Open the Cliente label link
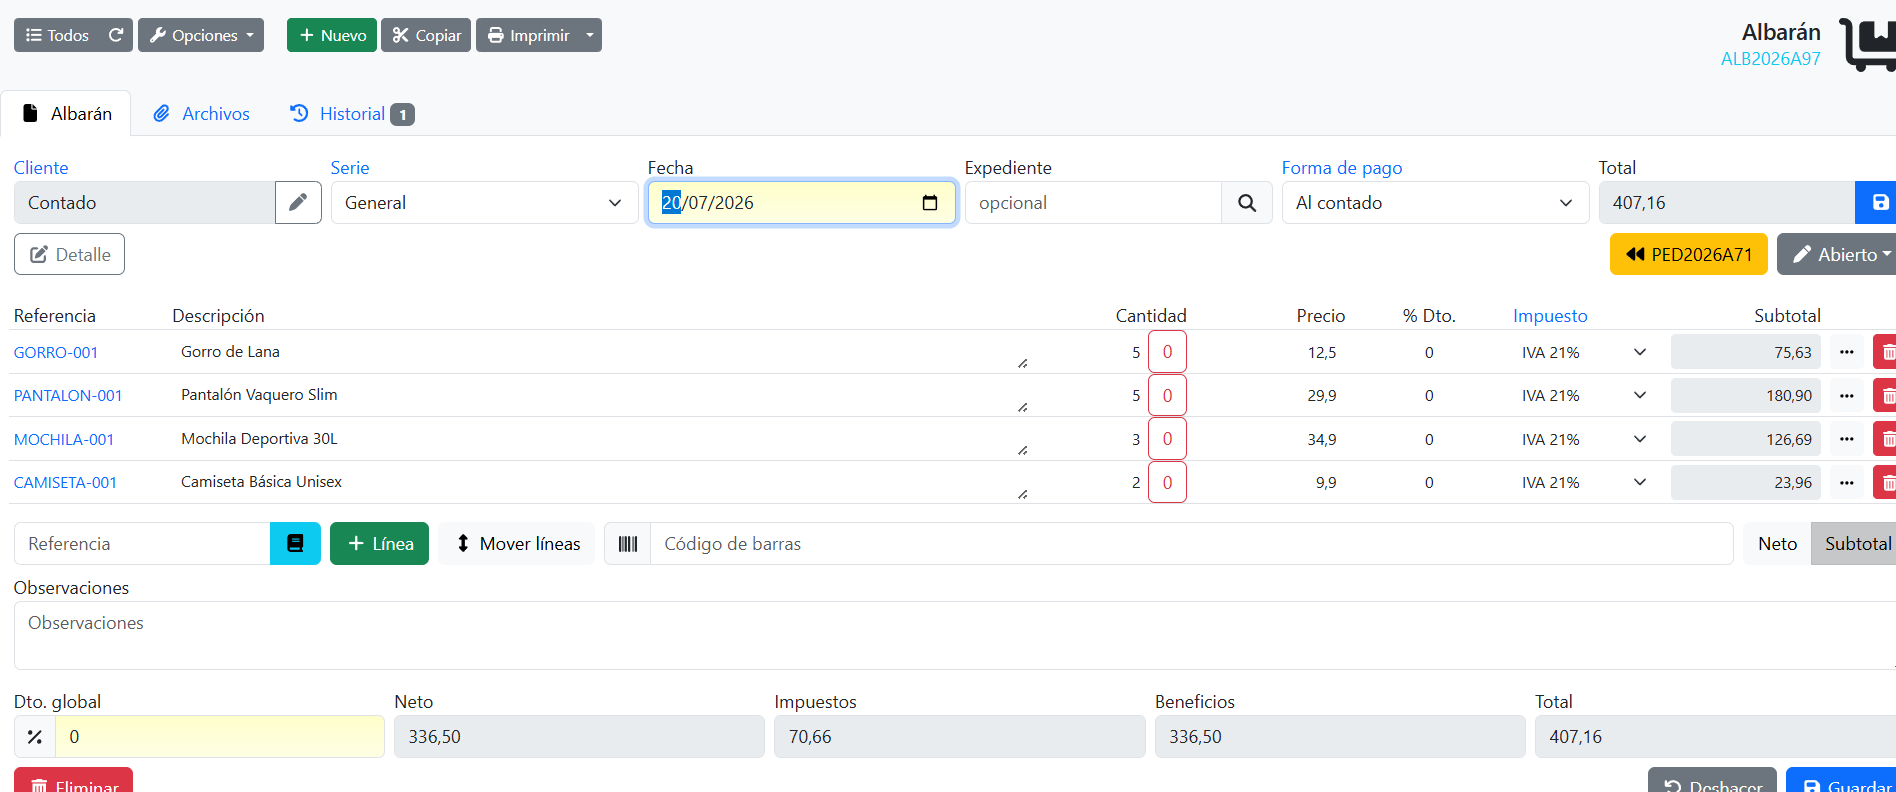 (41, 167)
